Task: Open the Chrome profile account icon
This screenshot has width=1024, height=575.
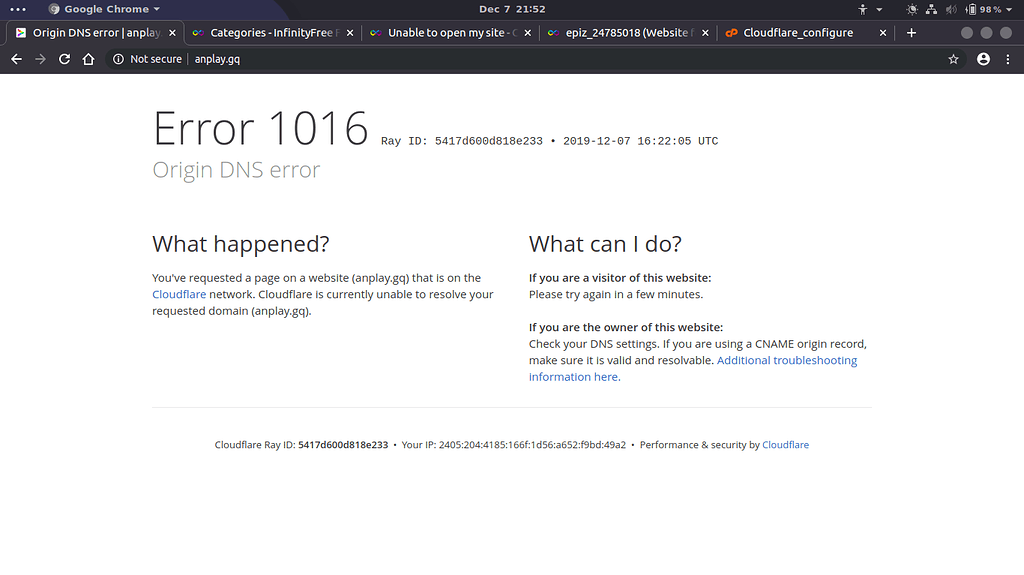Action: tap(983, 59)
